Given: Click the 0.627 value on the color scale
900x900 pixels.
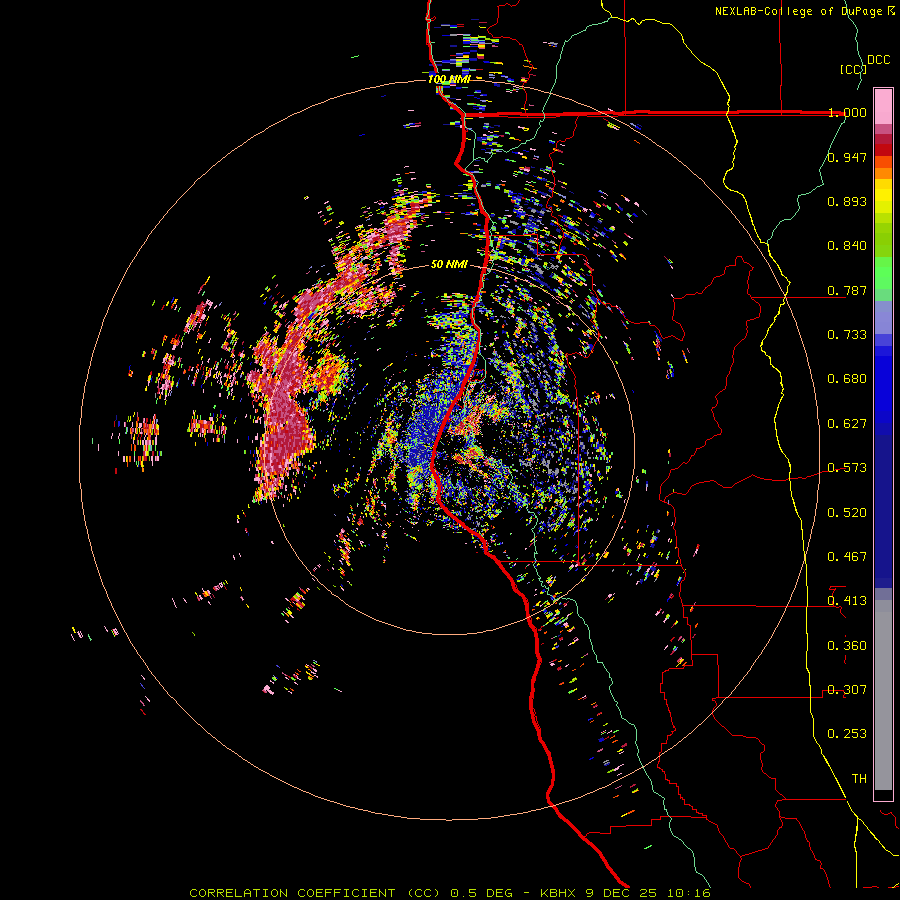Looking at the screenshot, I should pos(847,424).
